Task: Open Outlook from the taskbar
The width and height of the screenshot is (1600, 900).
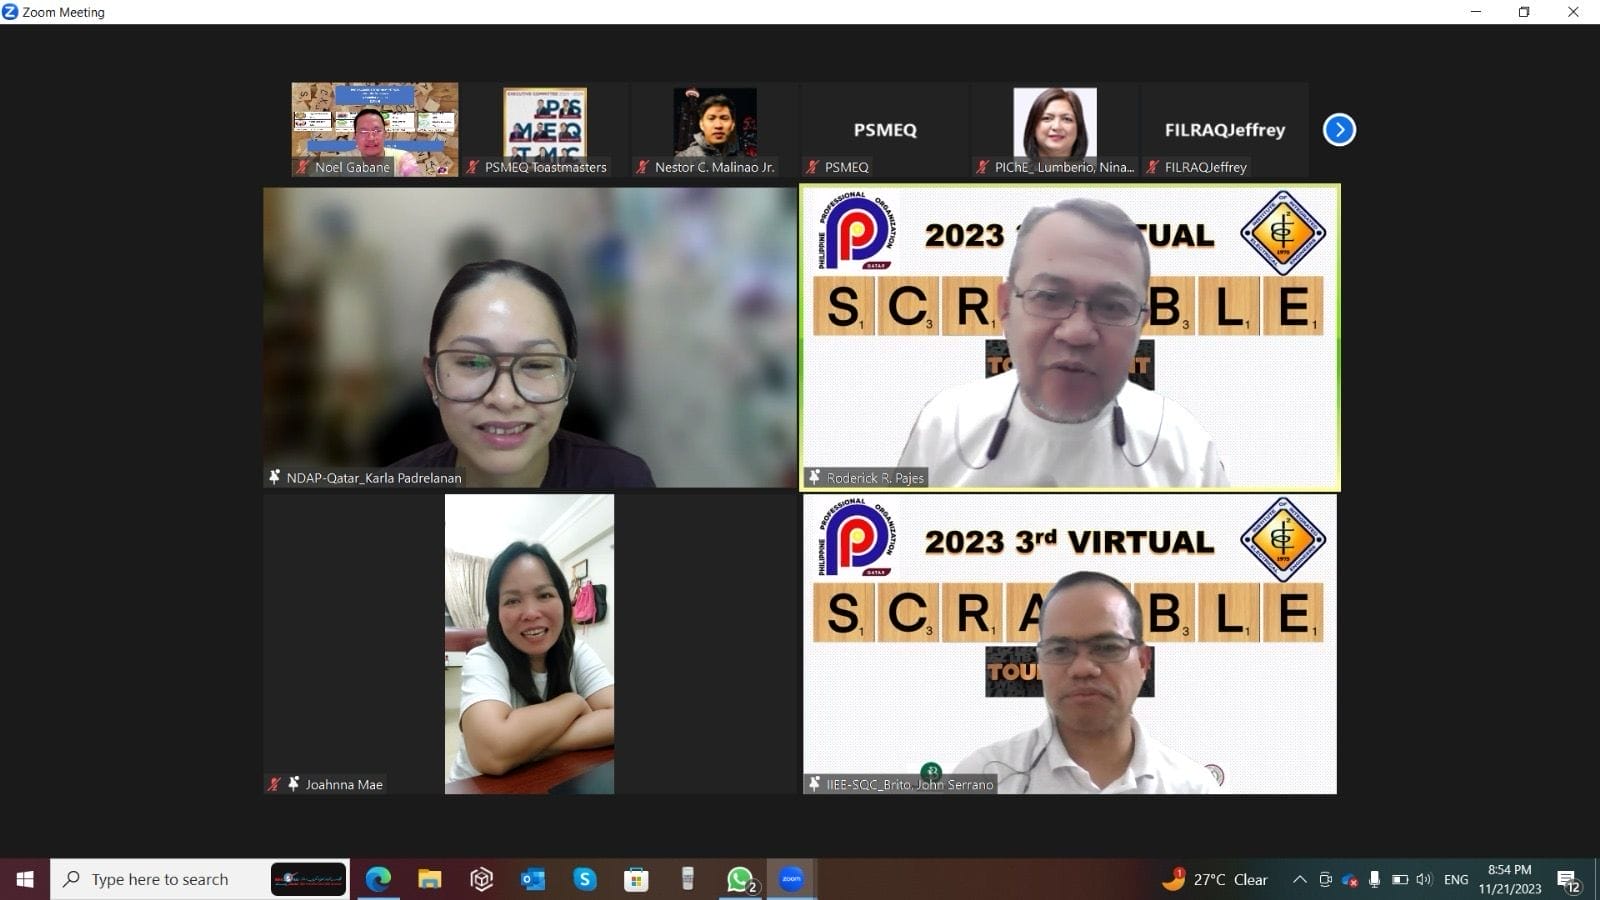Action: [533, 879]
